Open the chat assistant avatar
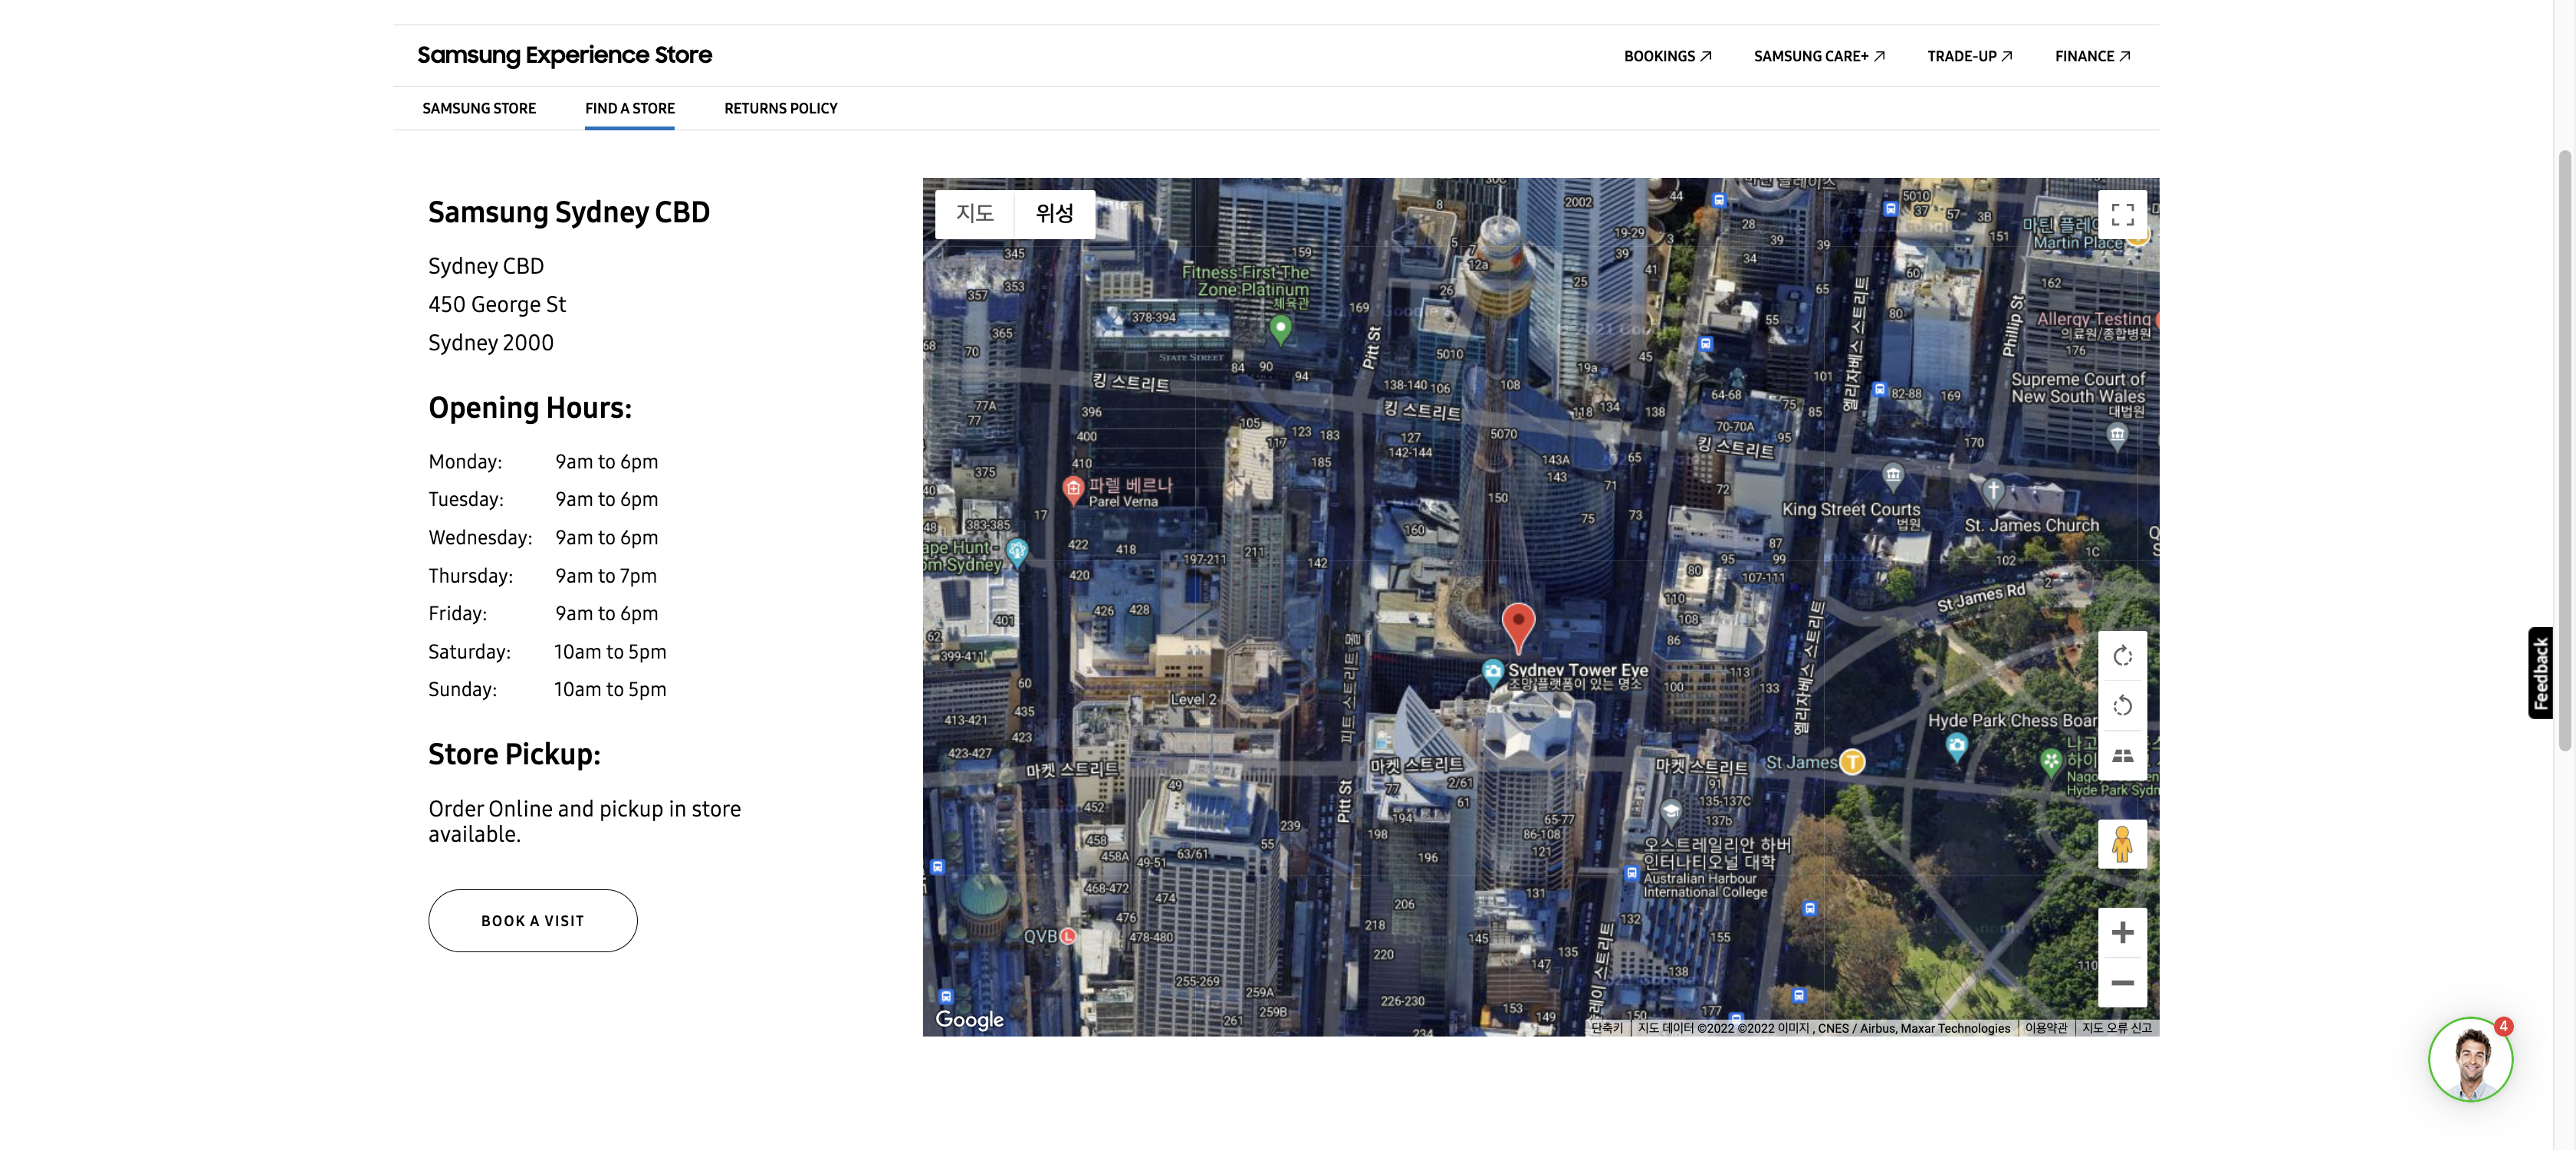2576x1150 pixels. tap(2470, 1059)
